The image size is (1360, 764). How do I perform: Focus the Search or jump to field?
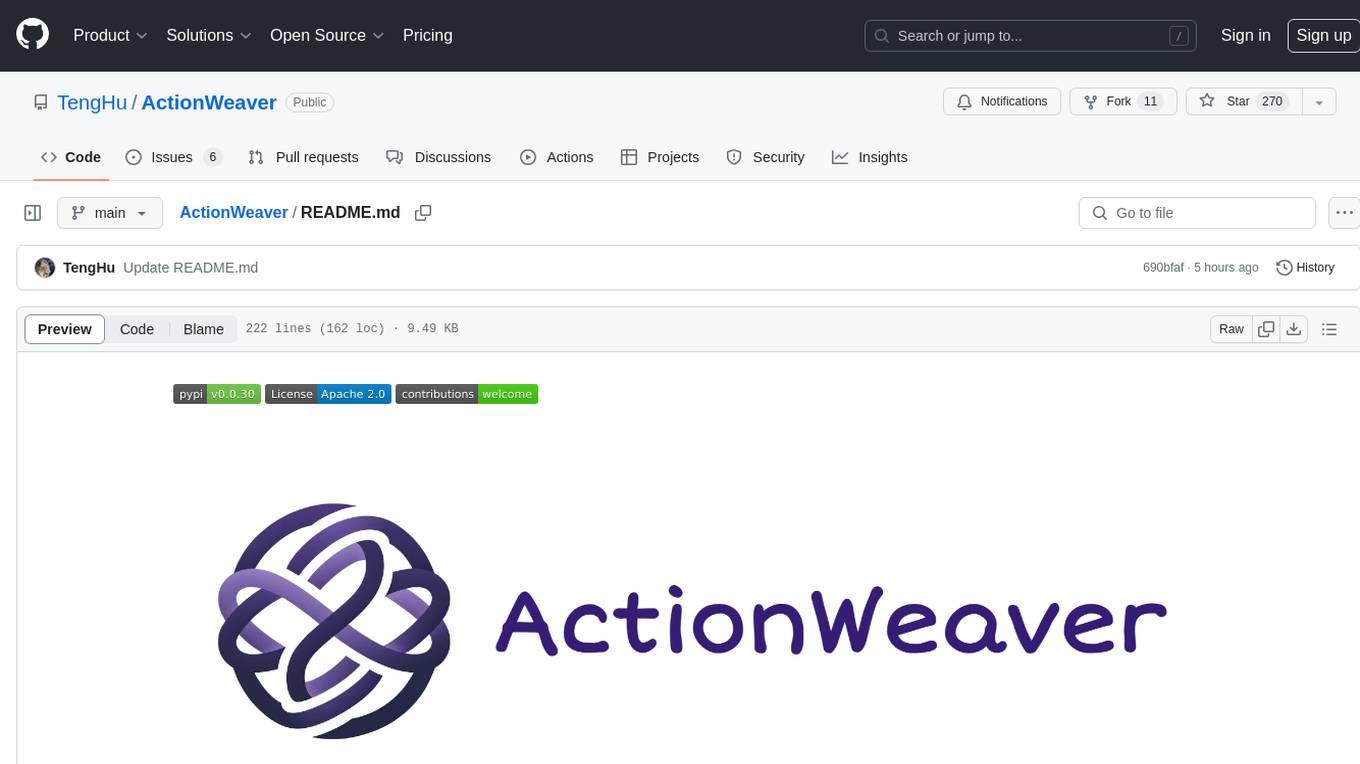coord(1031,36)
